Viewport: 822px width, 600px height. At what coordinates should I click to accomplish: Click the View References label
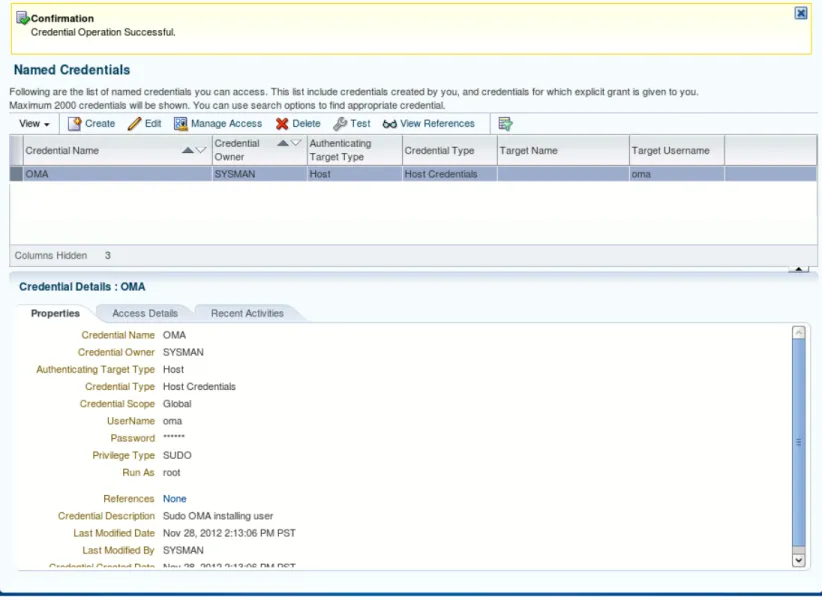click(437, 124)
